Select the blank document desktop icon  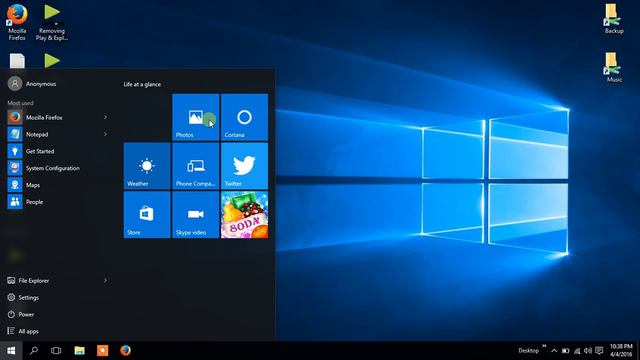point(17,61)
